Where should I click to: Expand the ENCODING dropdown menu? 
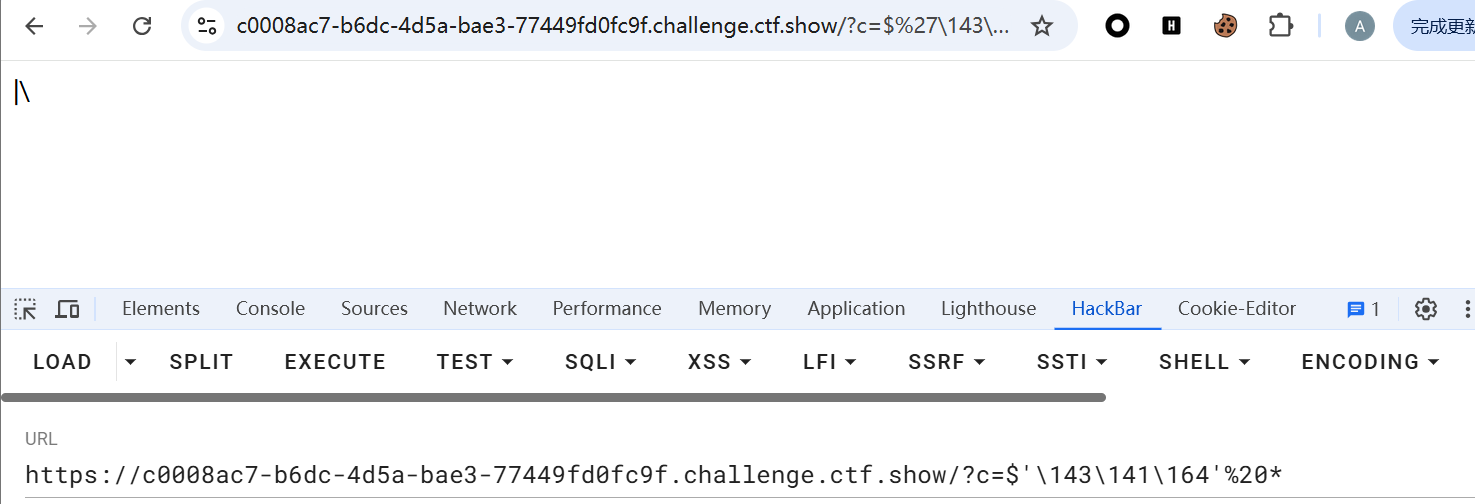tap(1370, 362)
